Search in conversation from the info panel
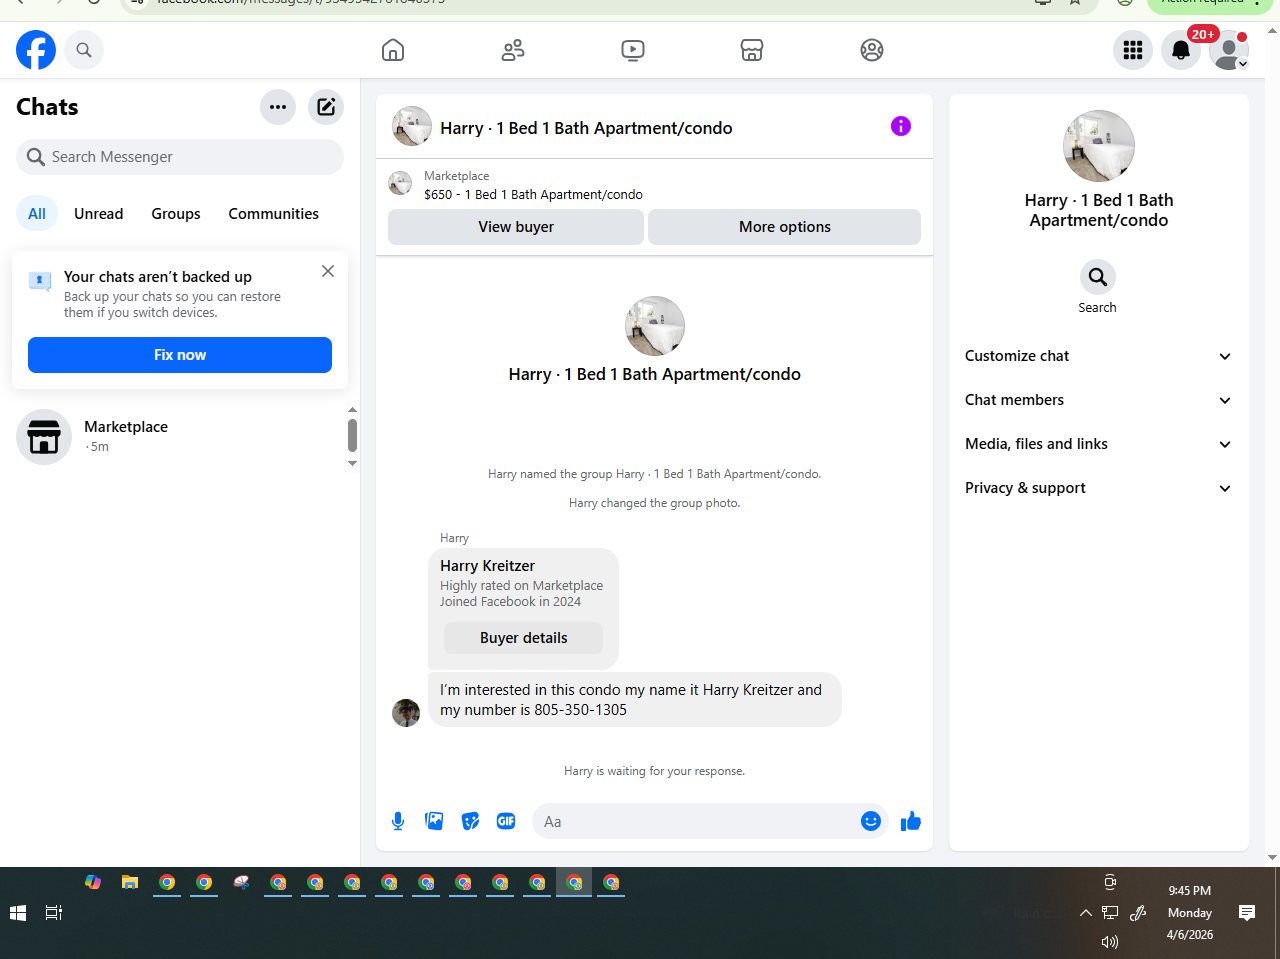Image resolution: width=1280 pixels, height=959 pixels. click(1098, 277)
